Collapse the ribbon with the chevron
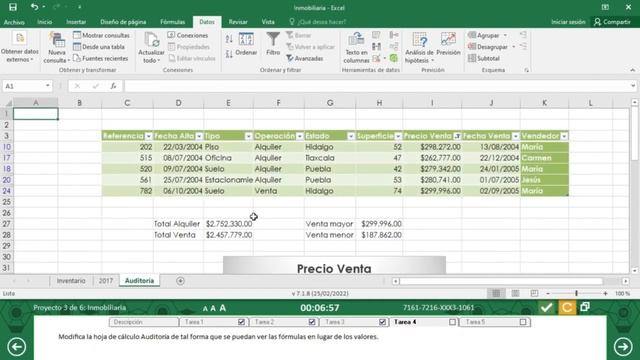Viewport: 640px width, 360px height. click(x=632, y=70)
